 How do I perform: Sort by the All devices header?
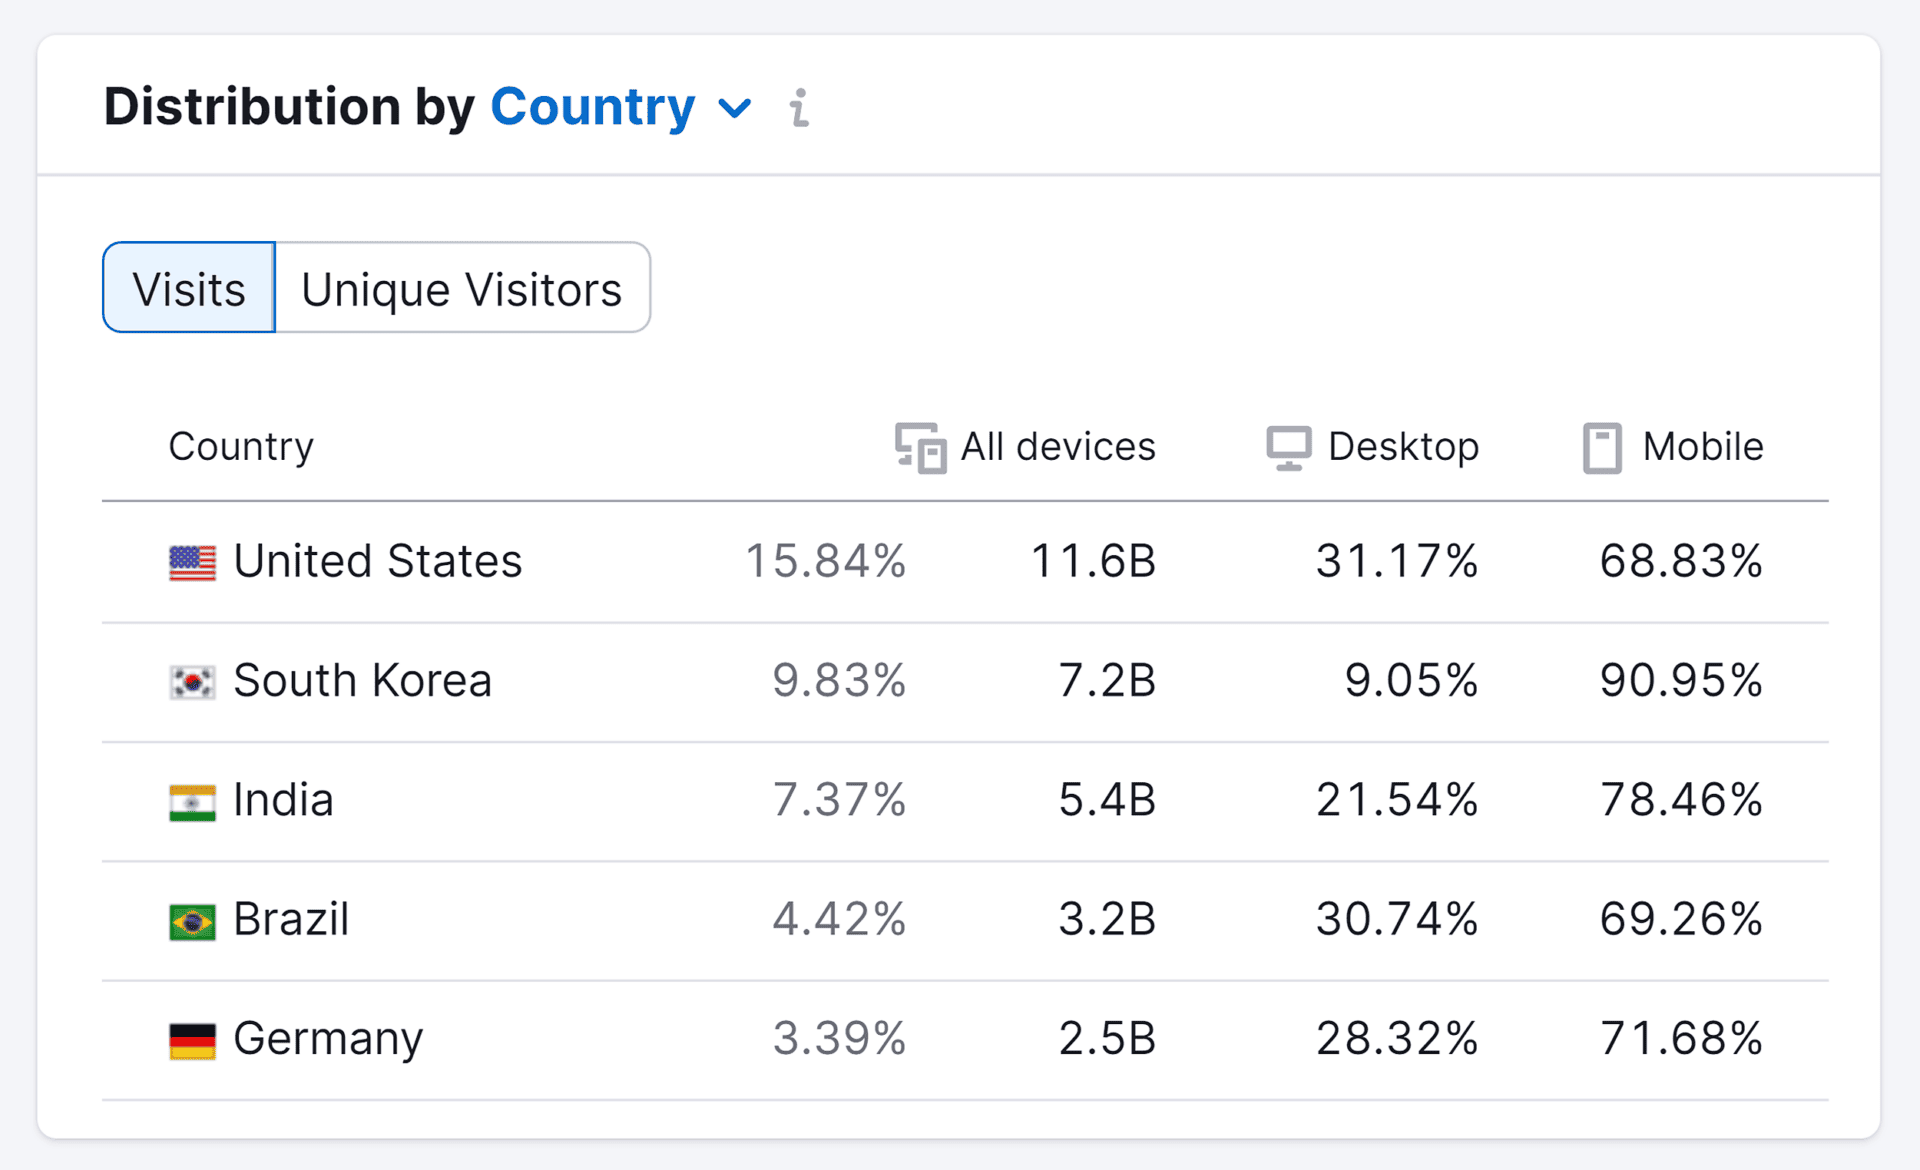[x=1057, y=446]
